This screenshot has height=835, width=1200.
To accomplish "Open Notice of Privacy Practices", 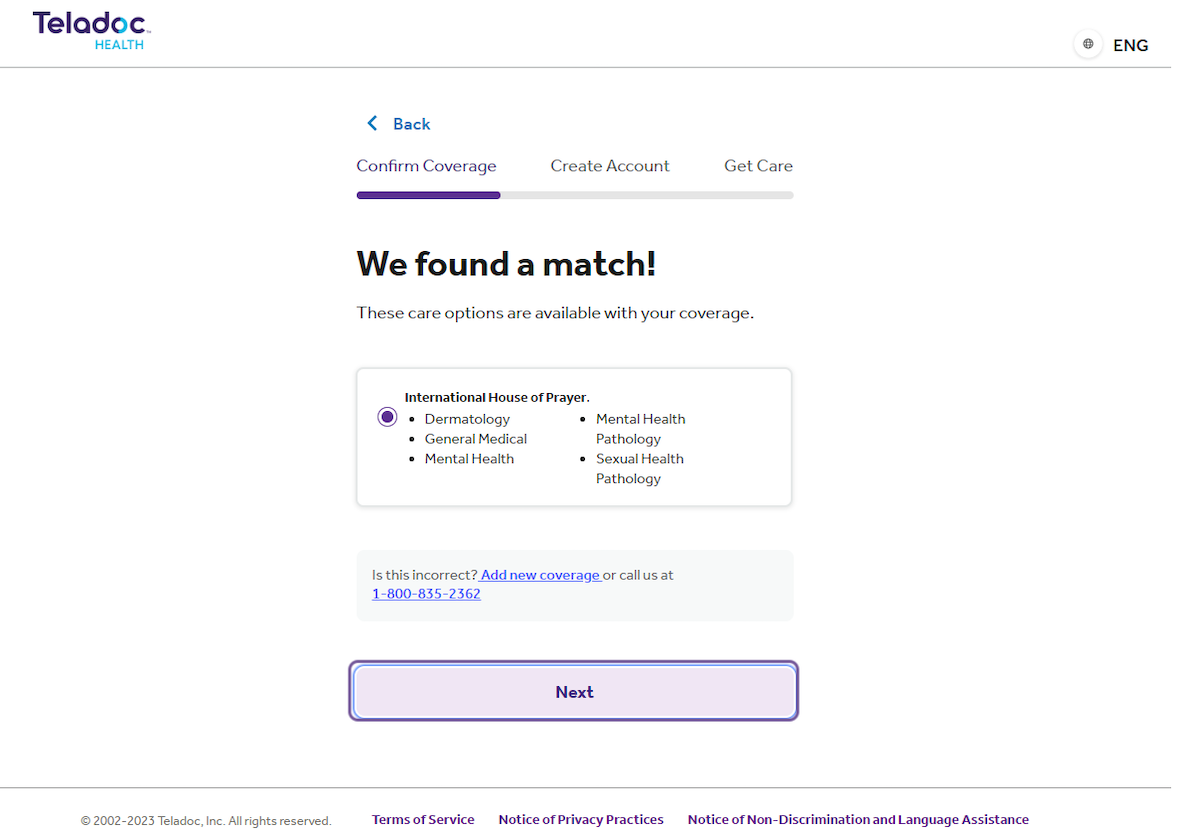I will pyautogui.click(x=581, y=820).
